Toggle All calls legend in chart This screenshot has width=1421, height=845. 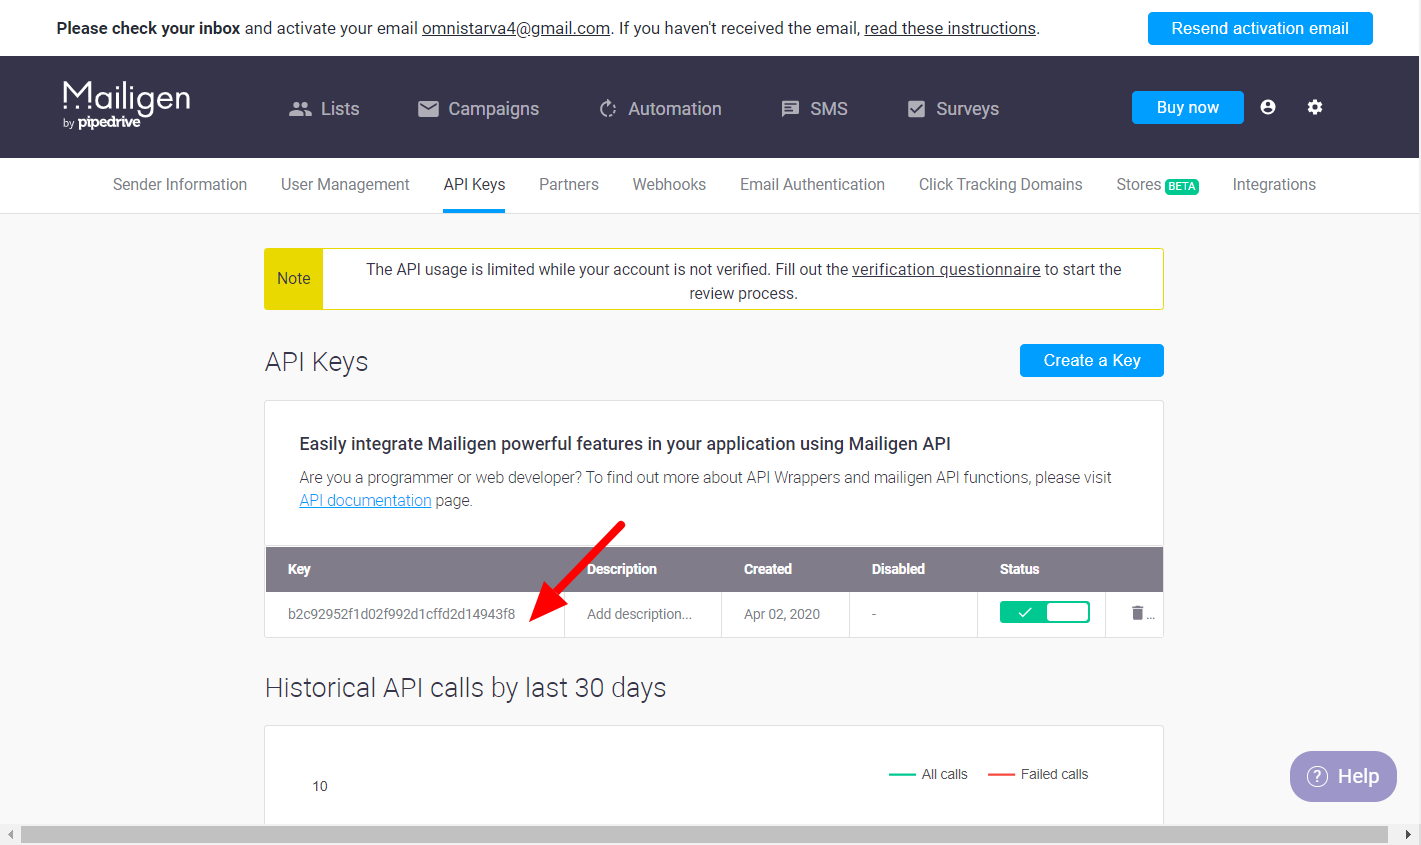click(928, 774)
